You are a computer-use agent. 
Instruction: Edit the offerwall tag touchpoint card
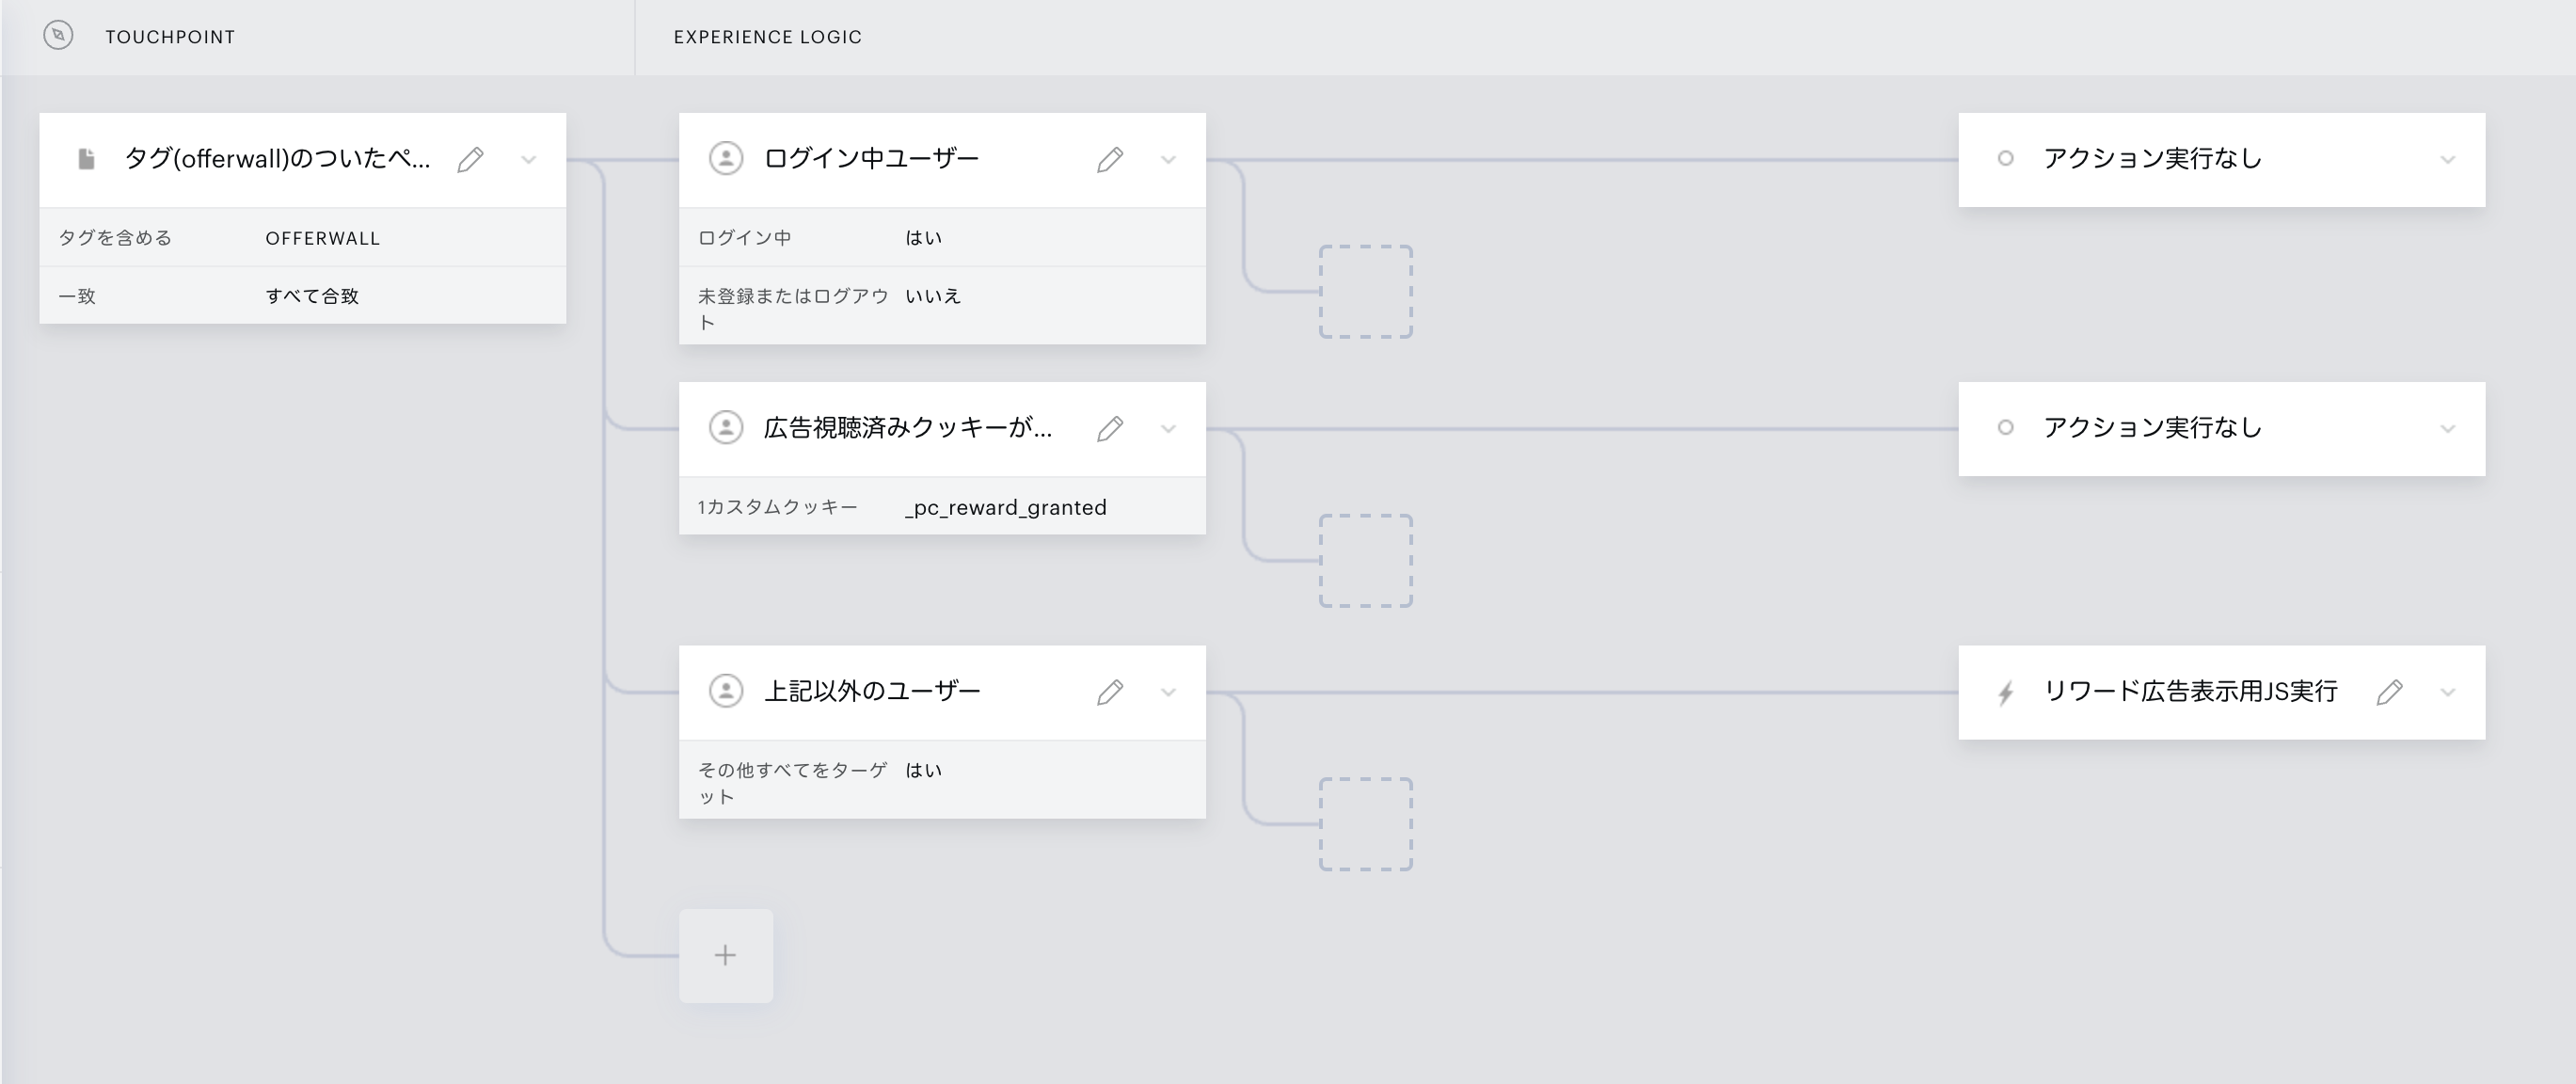(x=470, y=160)
